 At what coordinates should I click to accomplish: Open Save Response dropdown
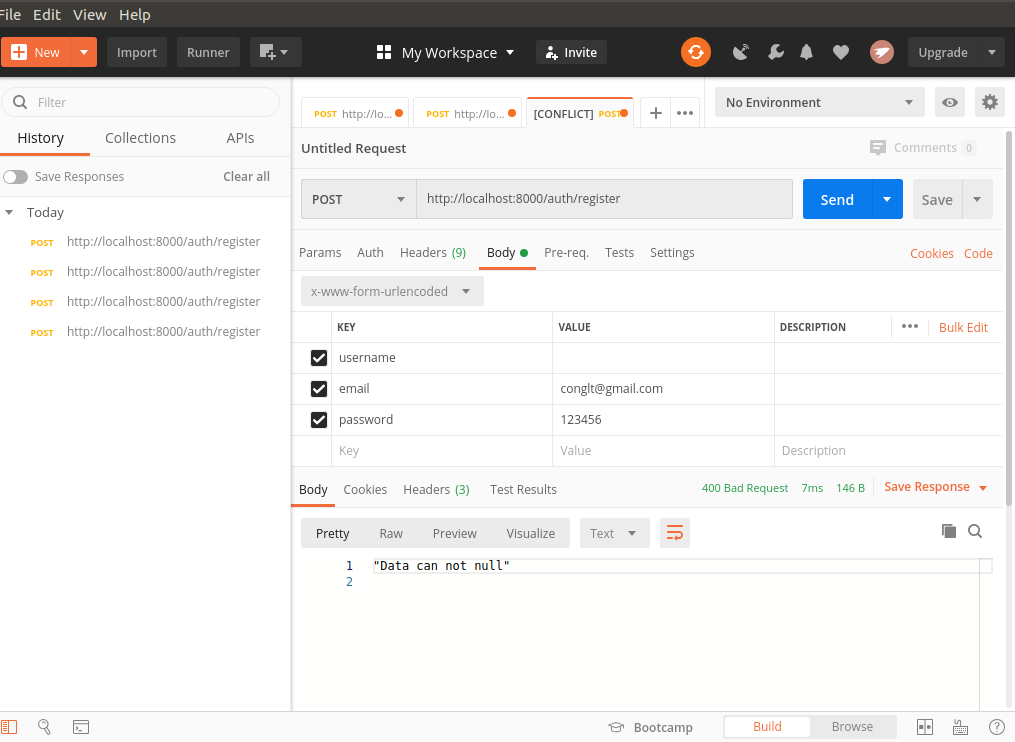click(935, 487)
